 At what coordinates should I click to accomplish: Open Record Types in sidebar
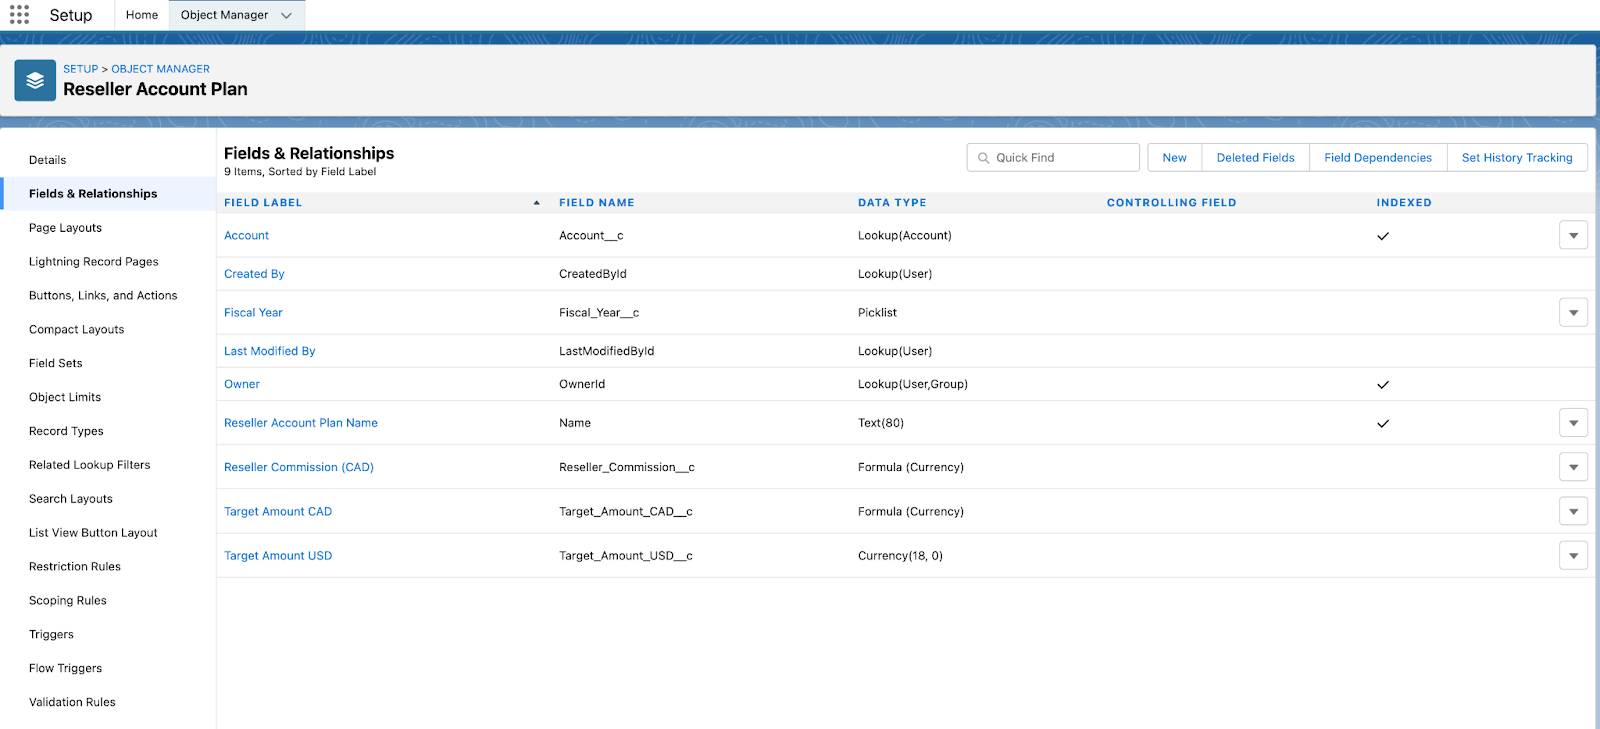[x=66, y=431]
